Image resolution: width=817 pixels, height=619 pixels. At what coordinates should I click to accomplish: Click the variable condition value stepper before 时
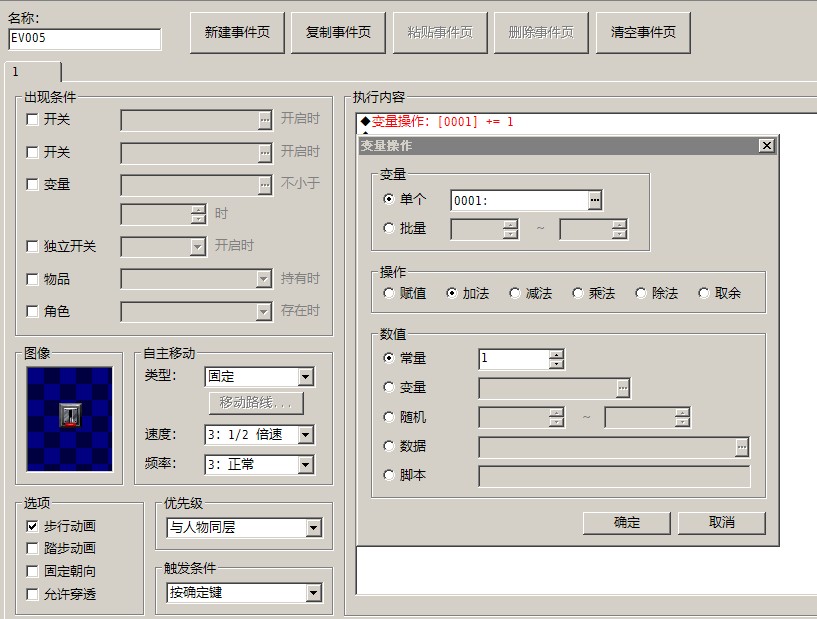point(198,214)
